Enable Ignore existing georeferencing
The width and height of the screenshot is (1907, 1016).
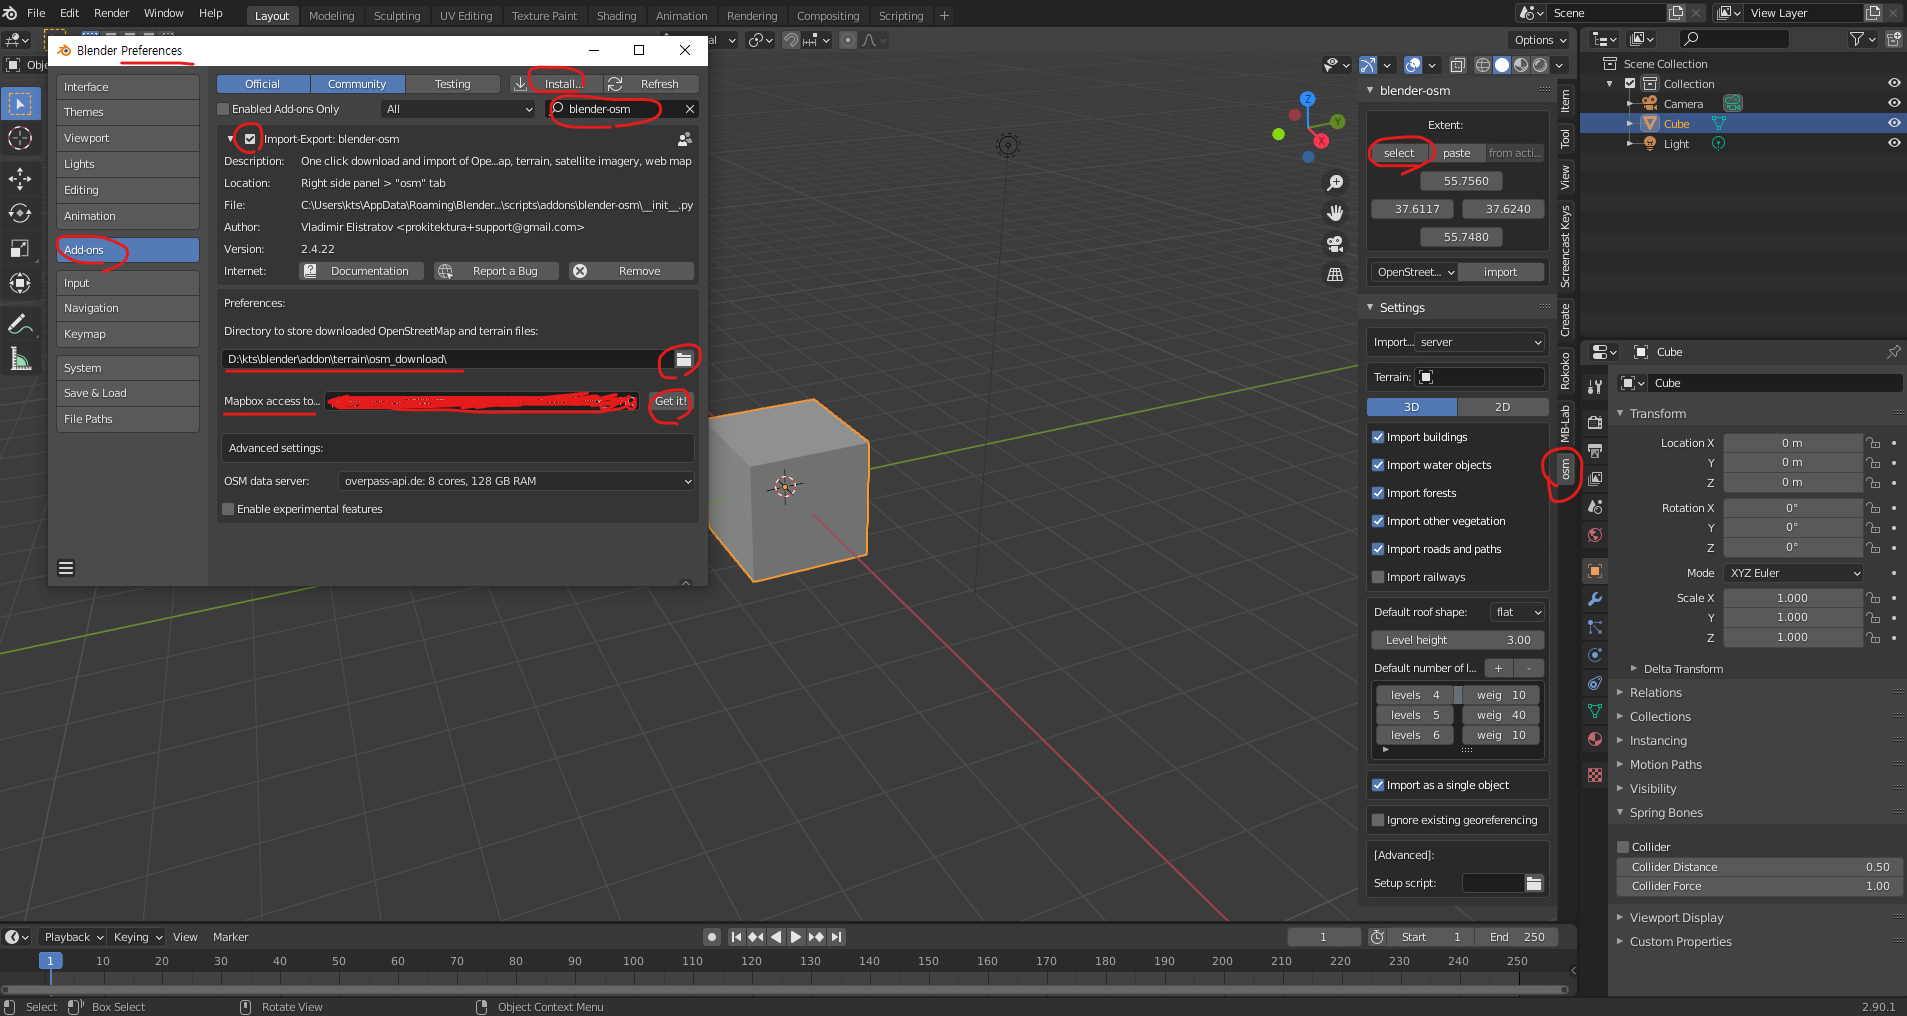tap(1378, 820)
